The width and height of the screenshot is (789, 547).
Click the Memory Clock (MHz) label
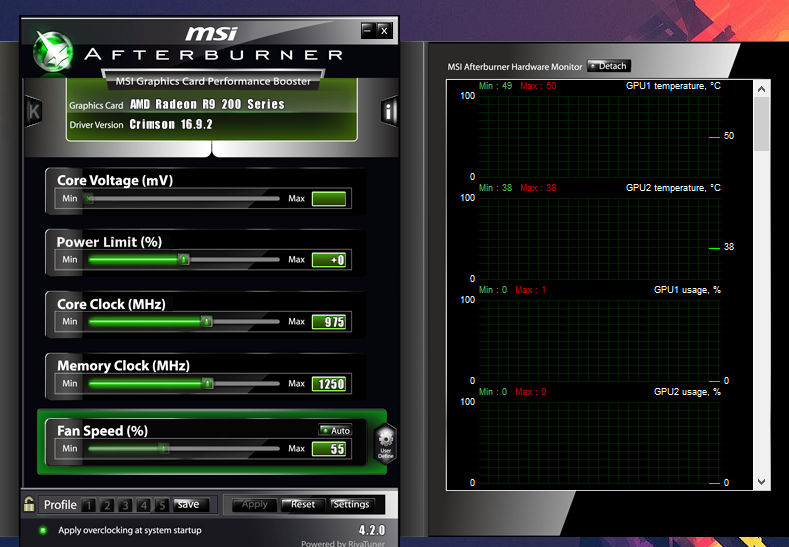coord(123,365)
